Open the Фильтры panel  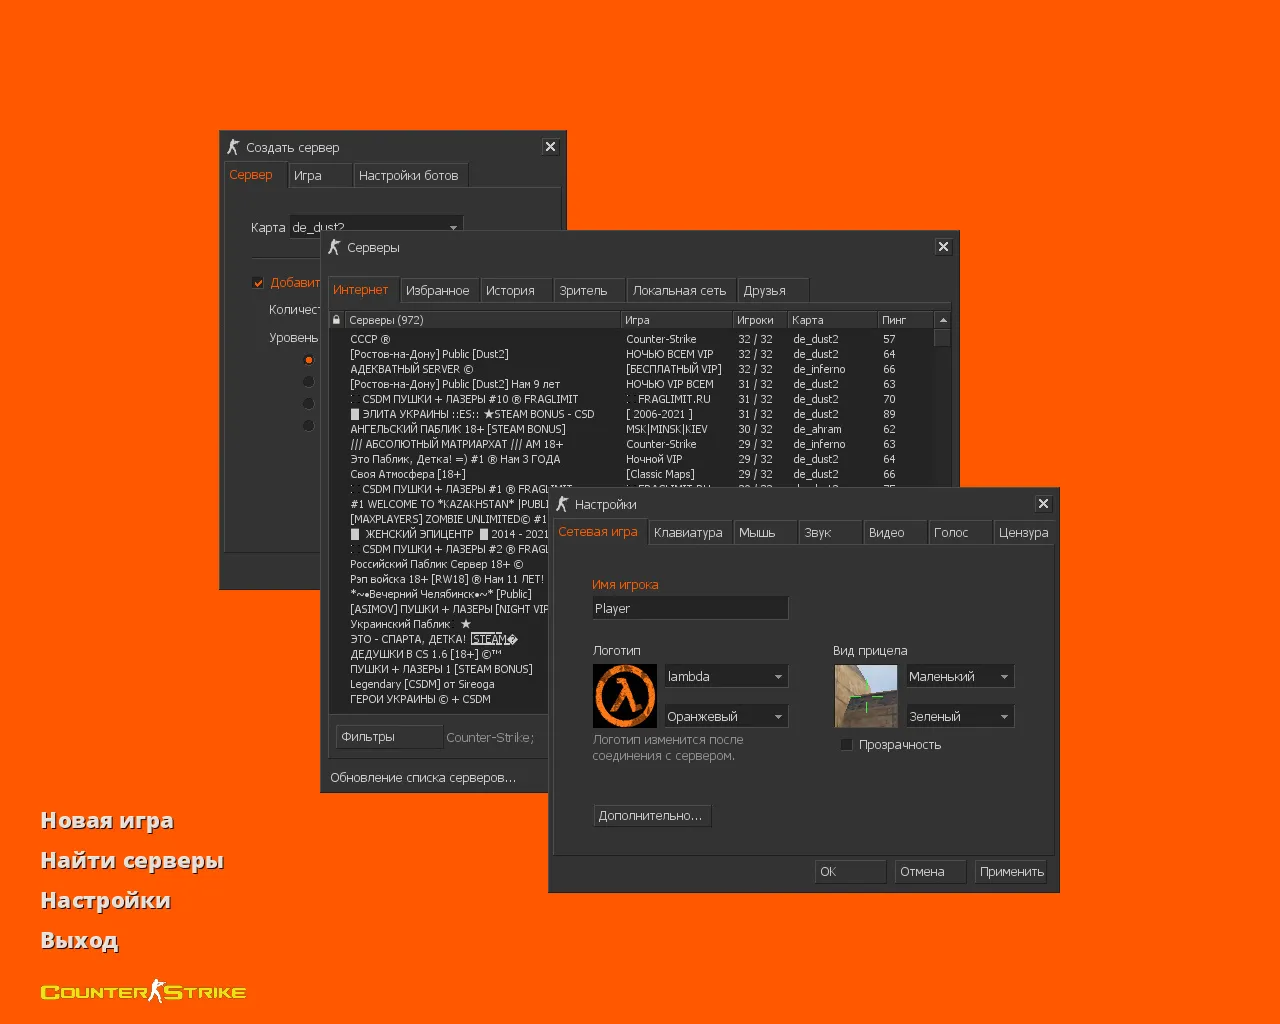coord(388,736)
